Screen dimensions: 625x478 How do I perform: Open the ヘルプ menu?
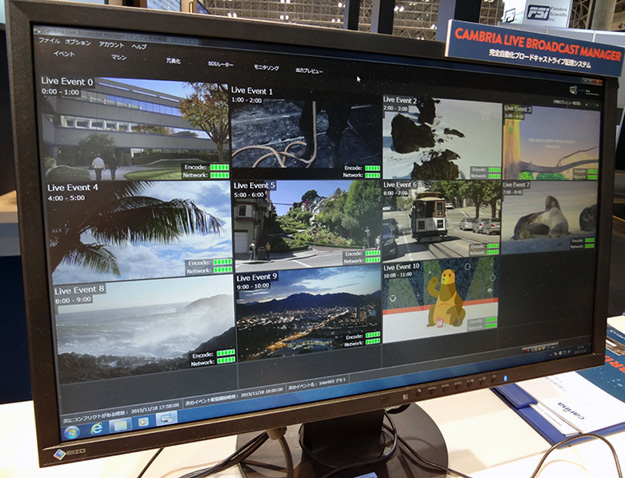(x=139, y=46)
